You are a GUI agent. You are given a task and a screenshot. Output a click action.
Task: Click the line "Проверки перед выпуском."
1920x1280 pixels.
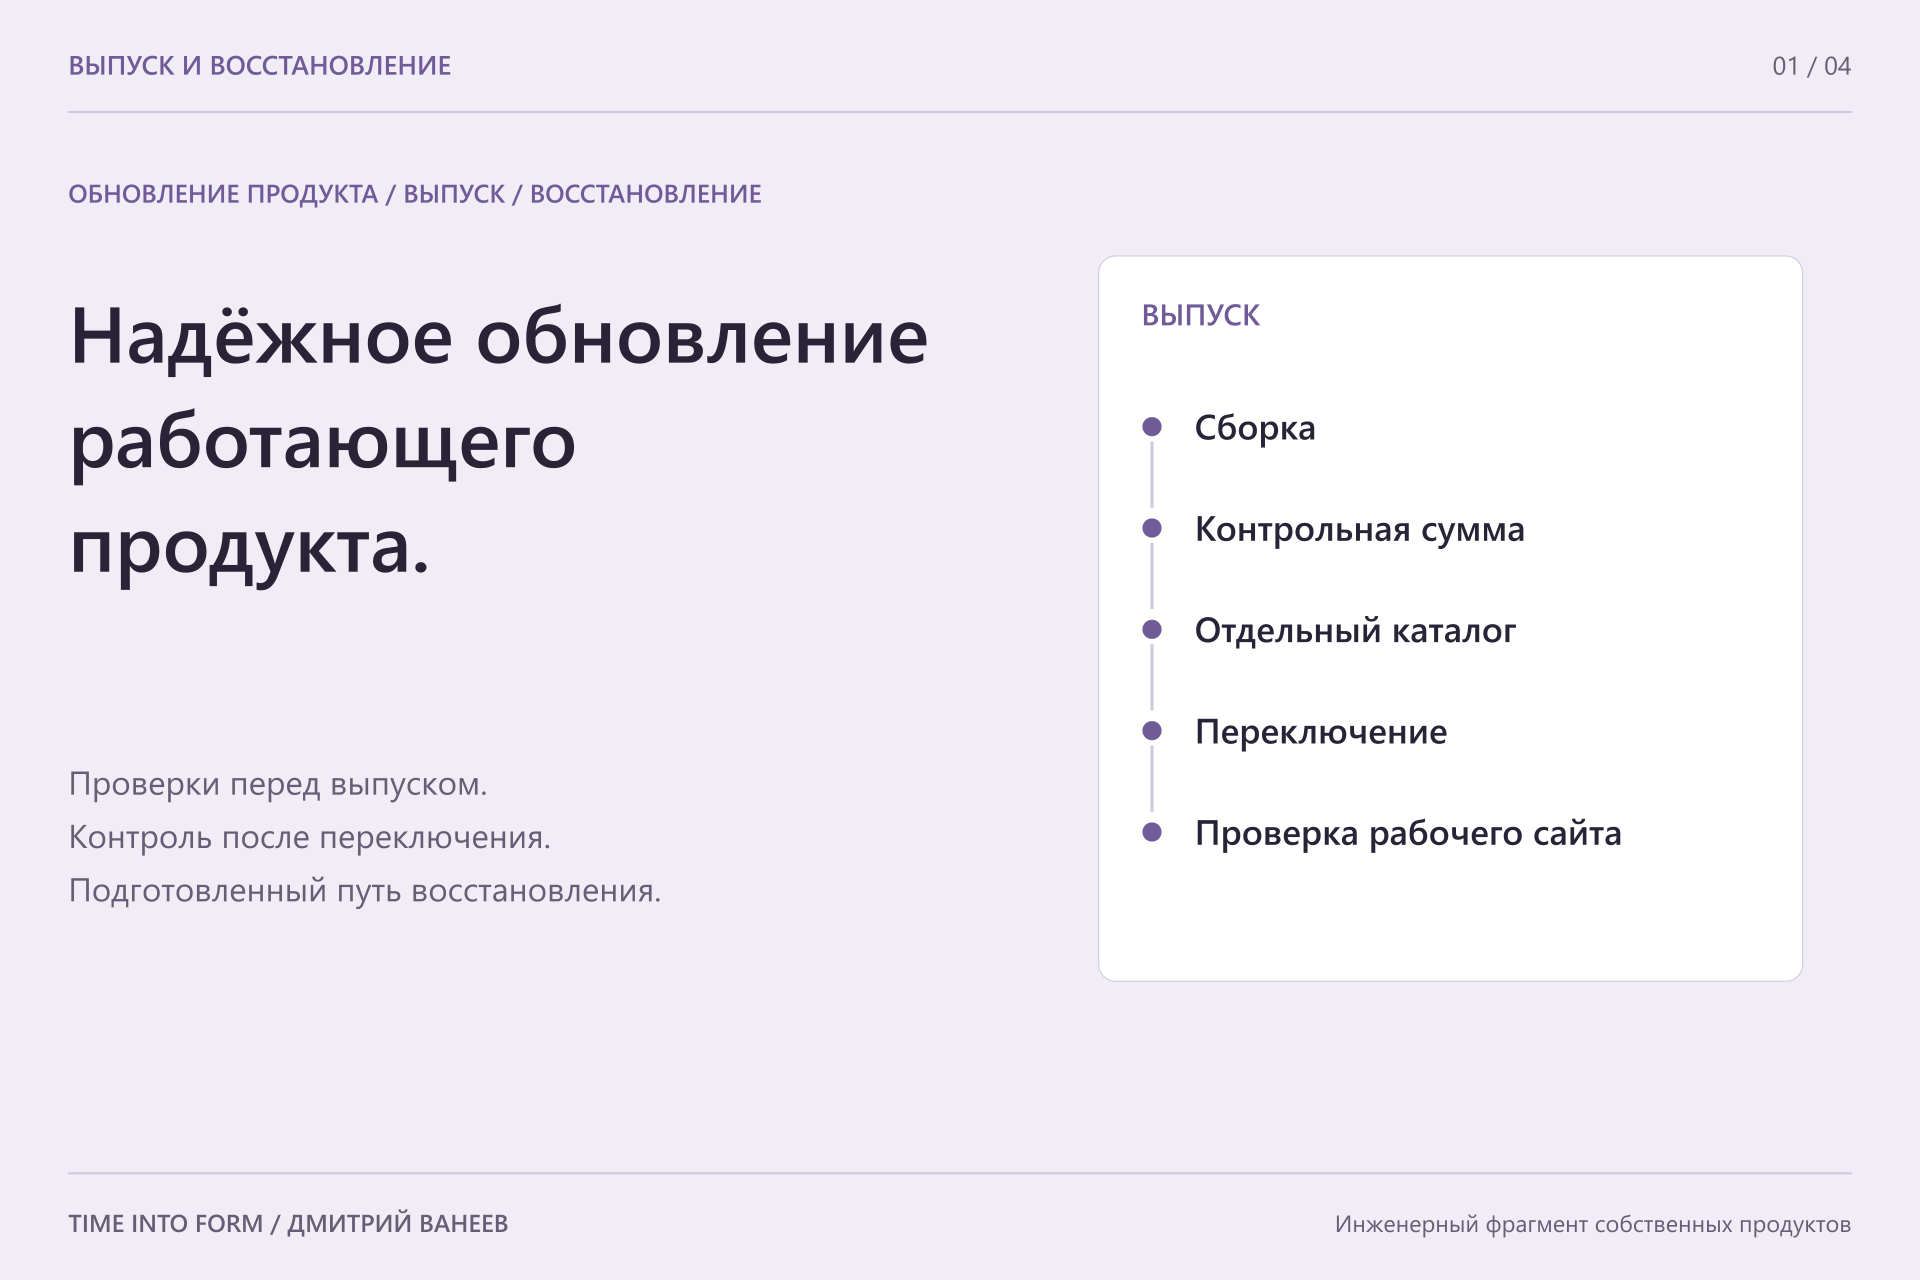click(278, 784)
